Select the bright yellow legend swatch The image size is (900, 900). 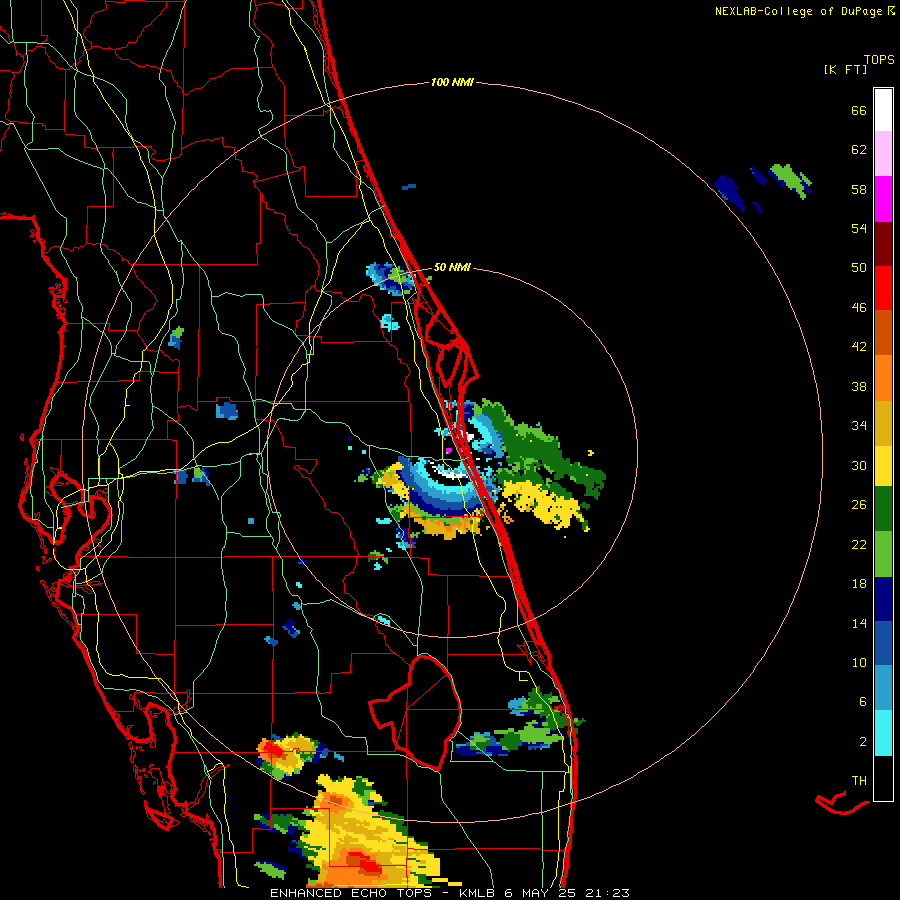tap(883, 465)
